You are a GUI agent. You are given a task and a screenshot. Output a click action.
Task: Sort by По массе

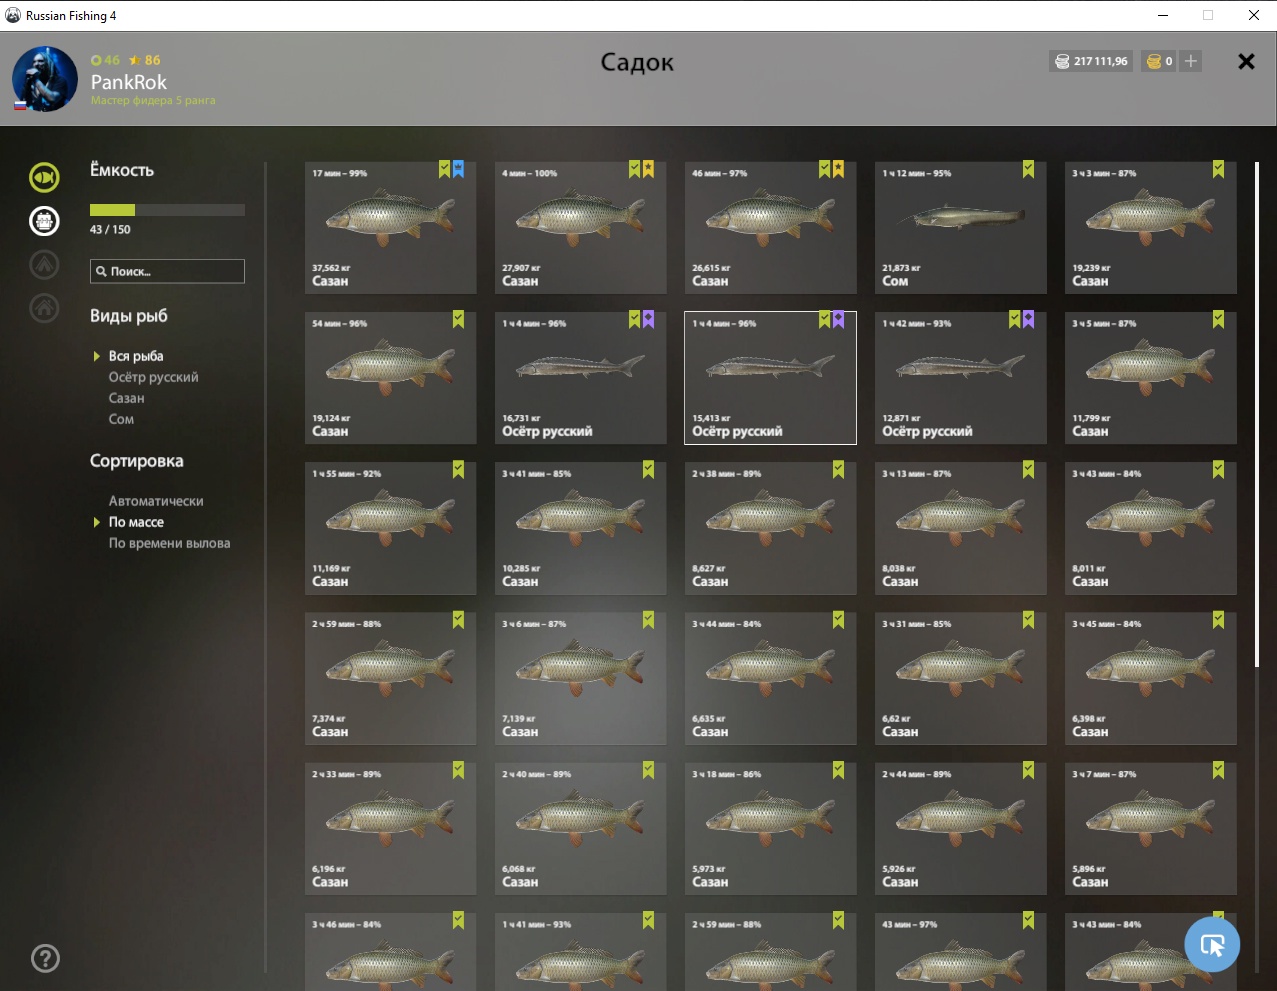point(136,522)
